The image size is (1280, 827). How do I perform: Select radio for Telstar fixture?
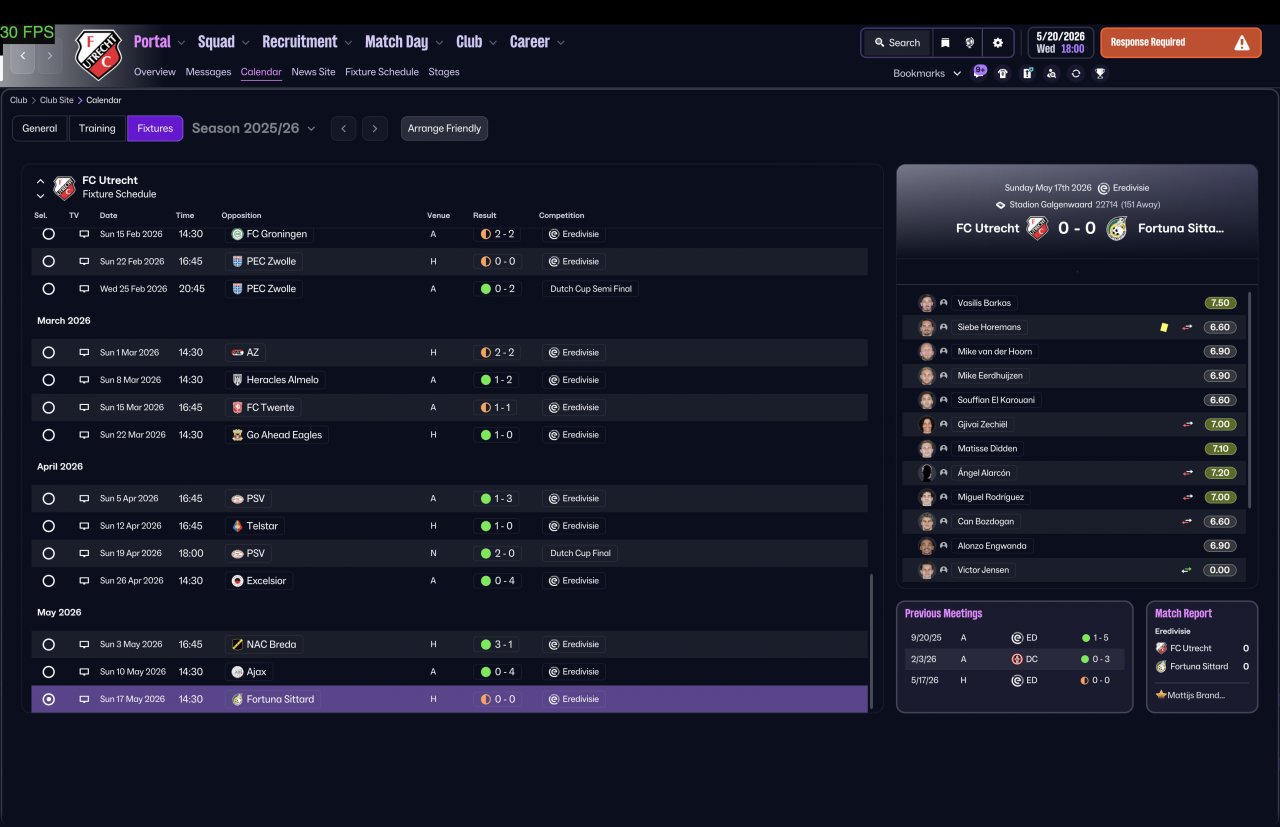point(48,526)
